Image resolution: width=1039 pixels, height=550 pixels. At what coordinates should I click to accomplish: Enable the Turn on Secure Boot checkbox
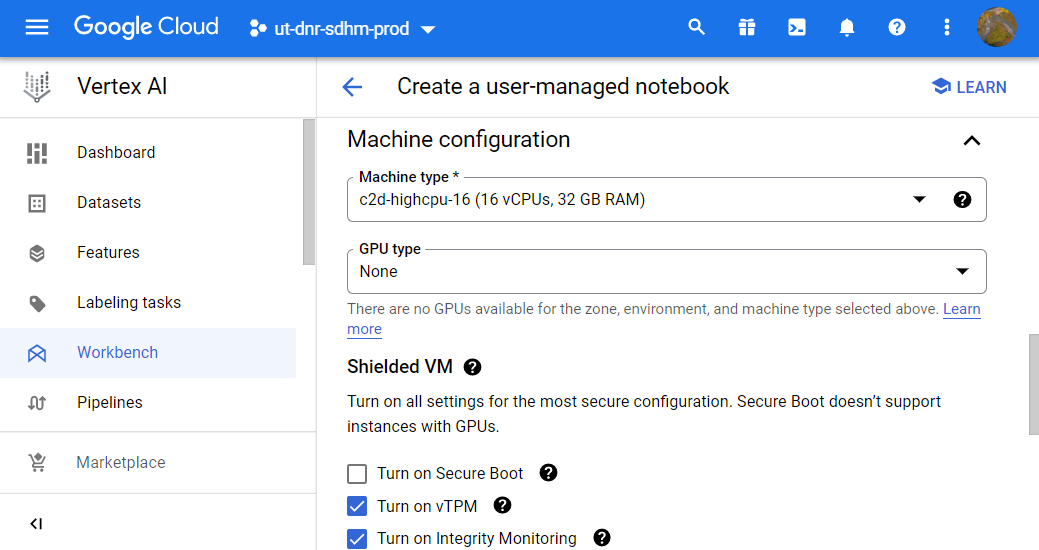click(357, 473)
